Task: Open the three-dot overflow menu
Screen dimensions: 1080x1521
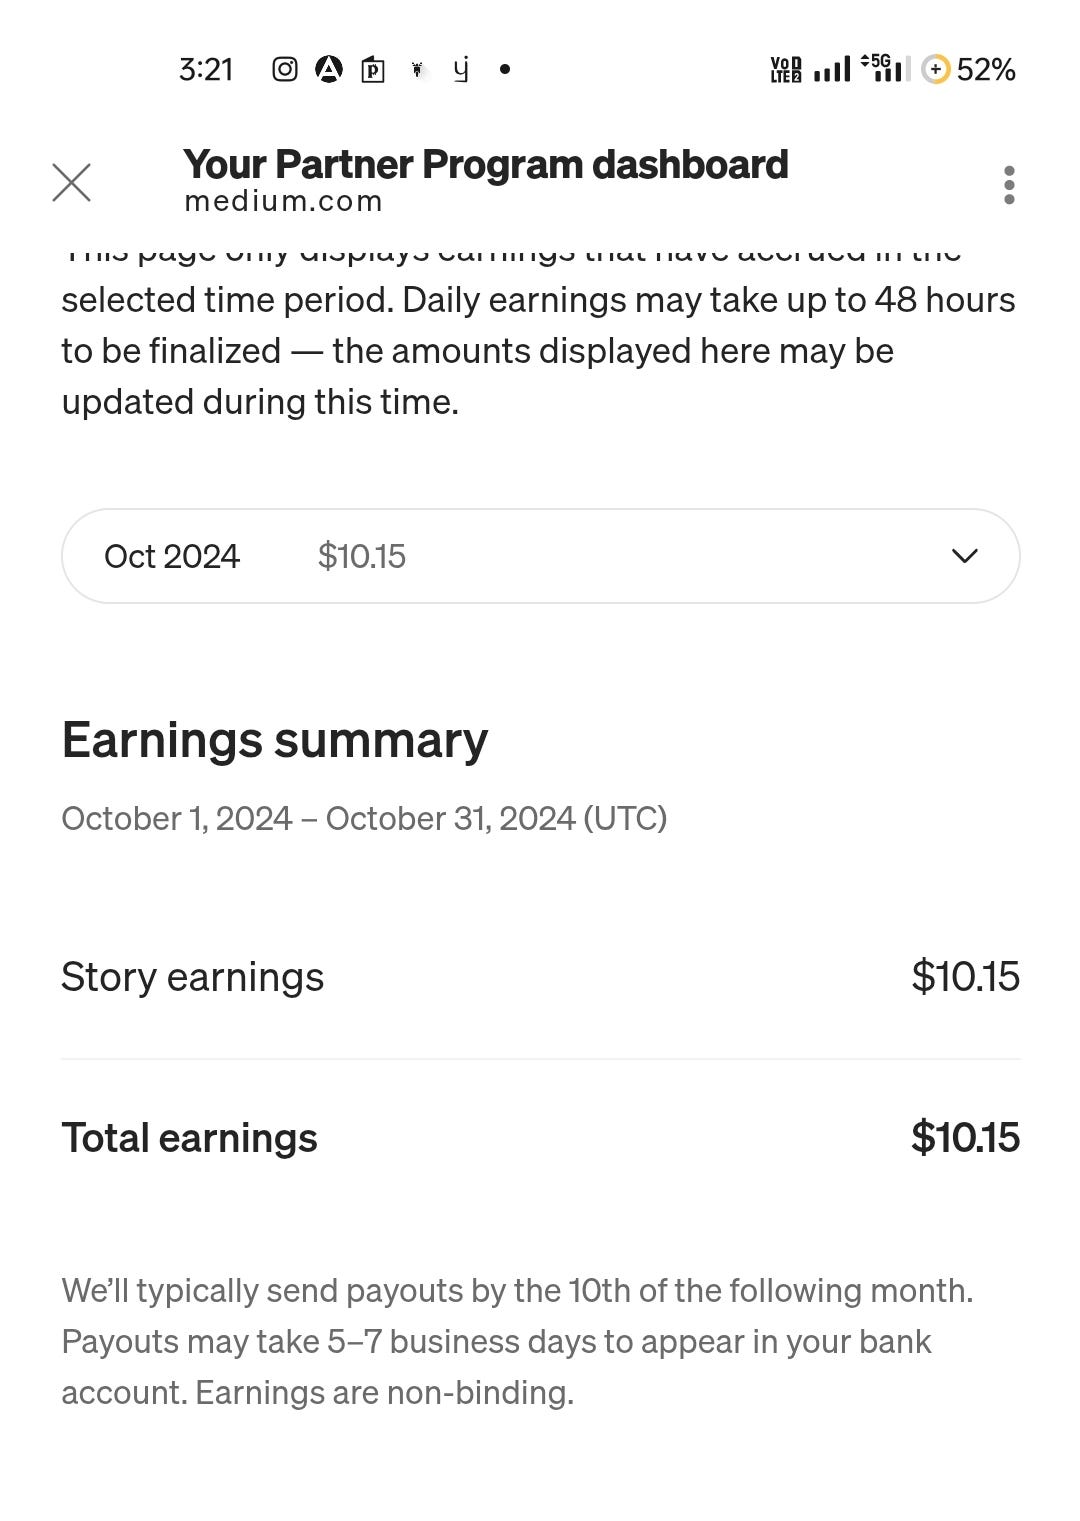Action: (1009, 185)
